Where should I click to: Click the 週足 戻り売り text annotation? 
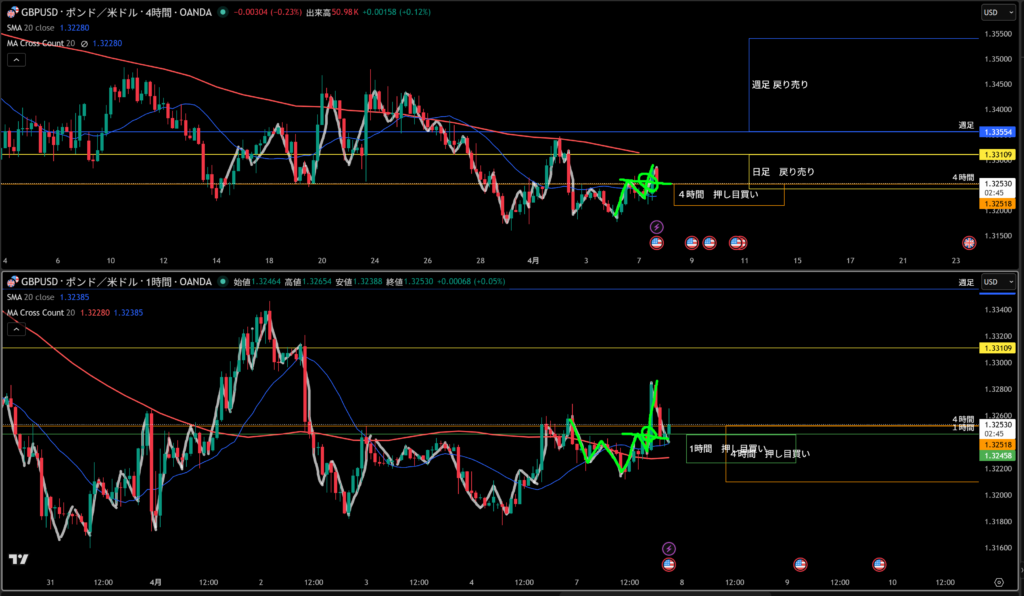(780, 85)
